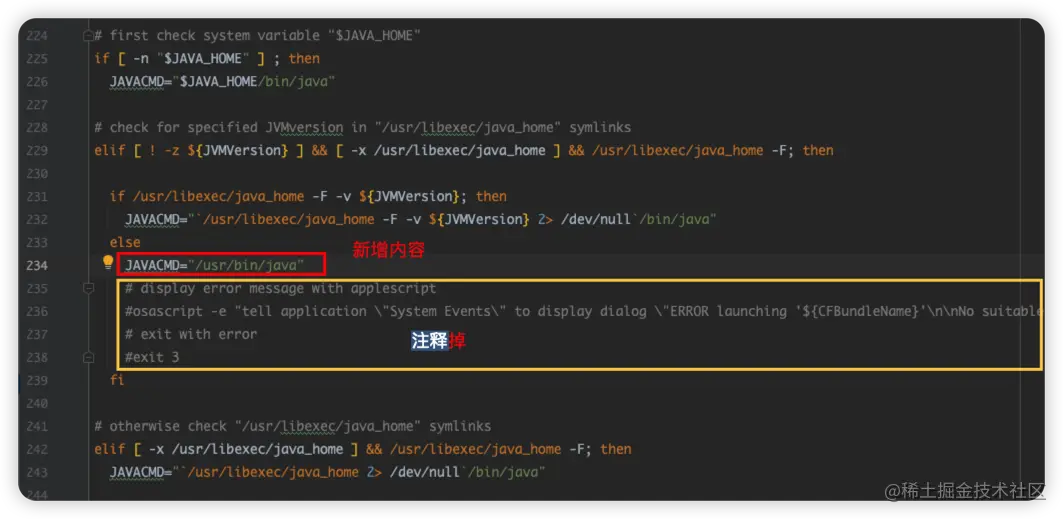Image resolution: width=1063 pixels, height=519 pixels.
Task: Click 'elif [ -x /usr/libexec/java_home ] &&' on line 242
Action: (x=363, y=449)
